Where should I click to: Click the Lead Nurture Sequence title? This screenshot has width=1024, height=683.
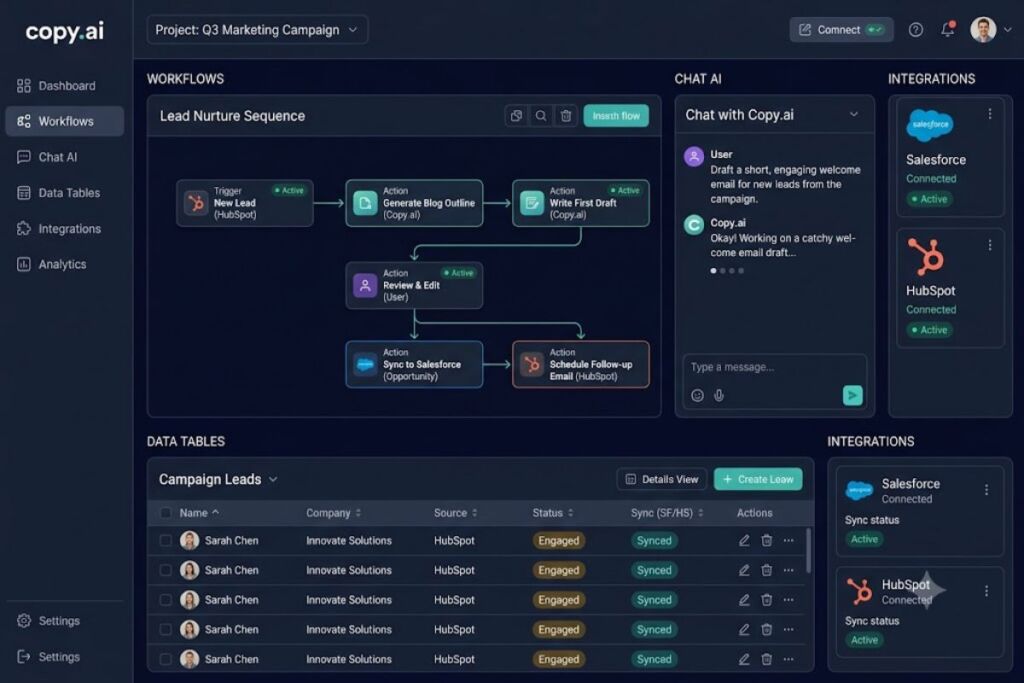[x=232, y=116]
